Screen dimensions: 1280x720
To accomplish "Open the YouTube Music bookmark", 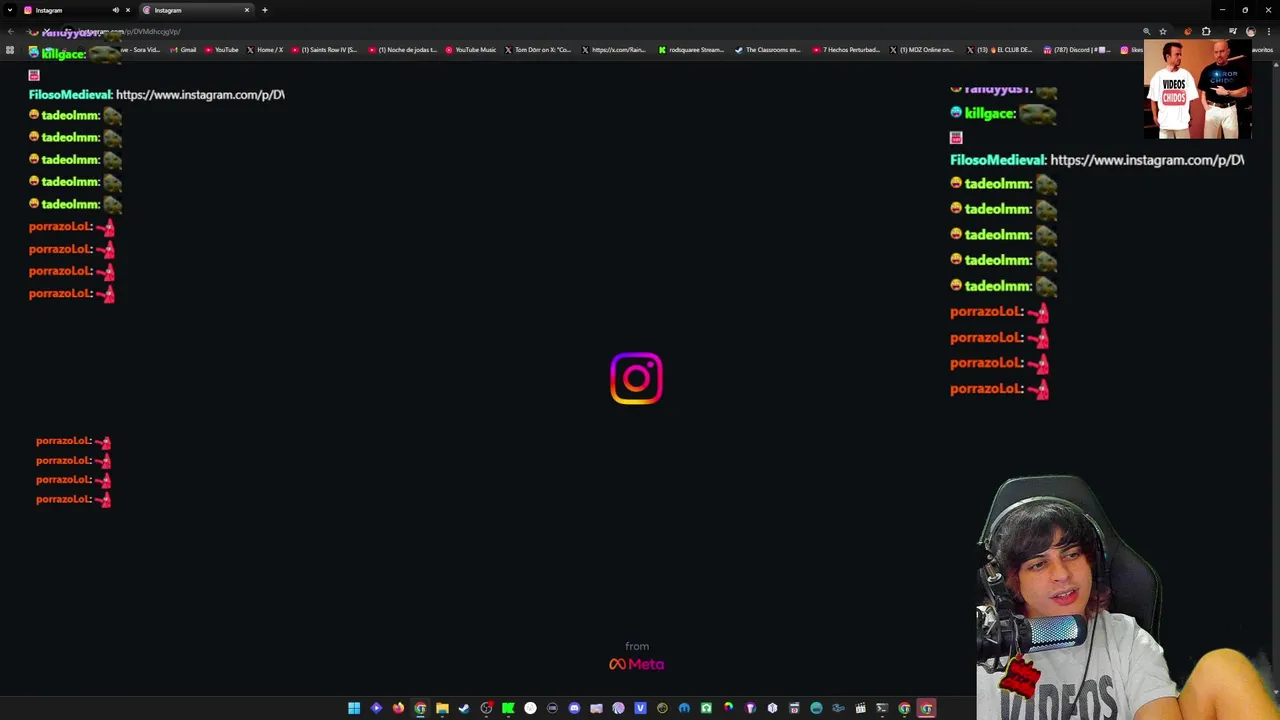I will [471, 50].
